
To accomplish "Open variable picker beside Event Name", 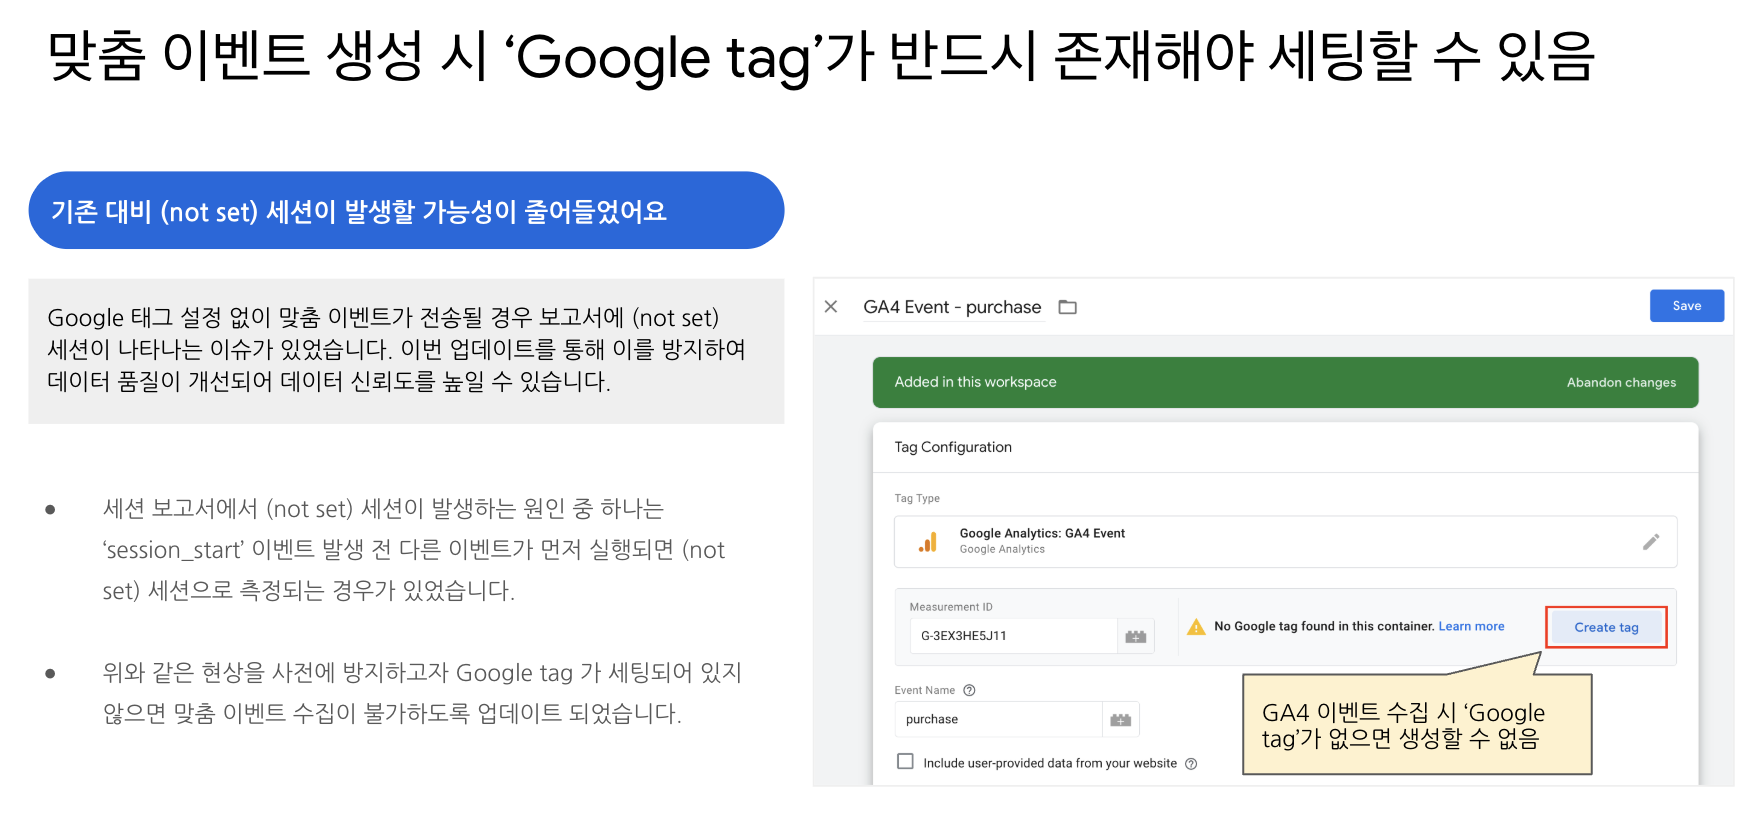I will pyautogui.click(x=1121, y=719).
